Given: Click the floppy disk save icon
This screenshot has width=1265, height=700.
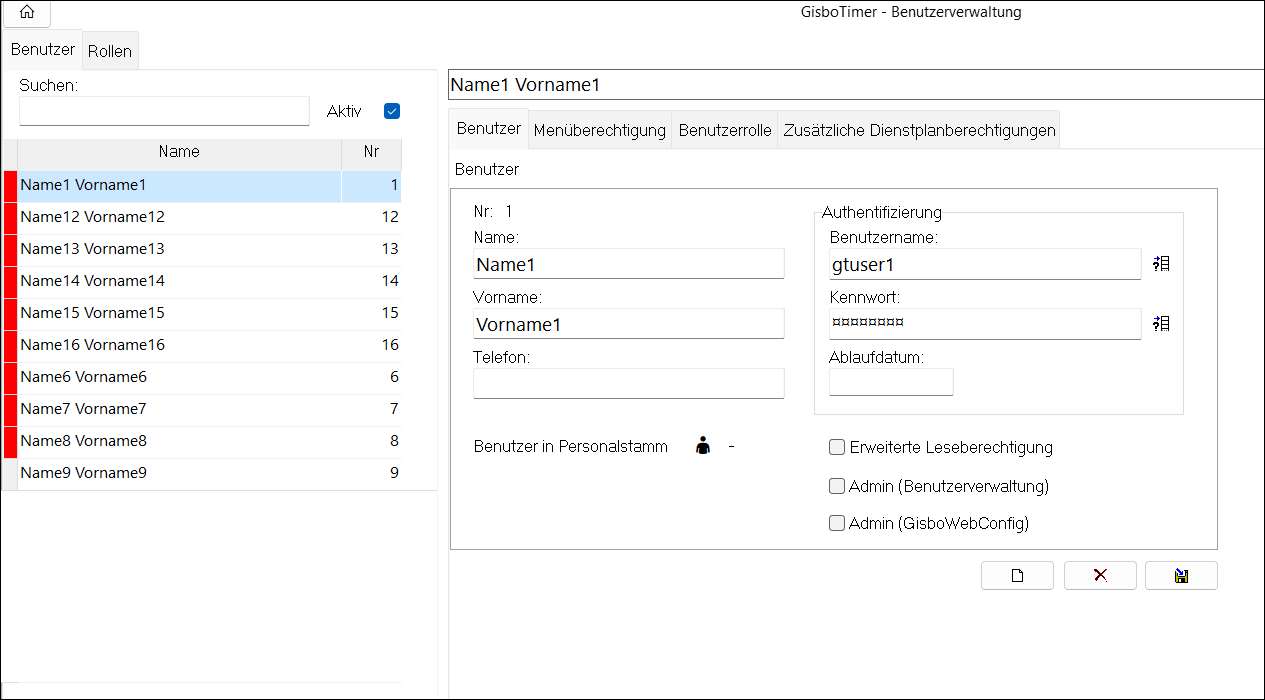Looking at the screenshot, I should [1181, 575].
